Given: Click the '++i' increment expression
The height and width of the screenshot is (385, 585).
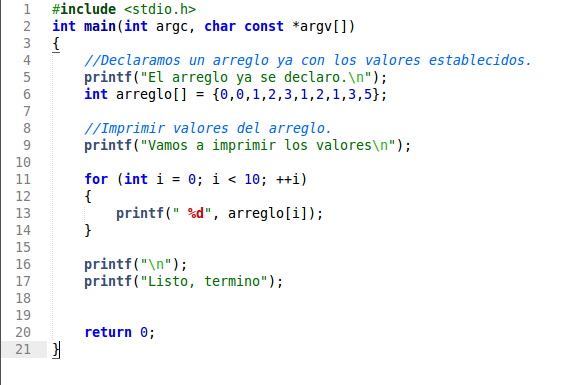Looking at the screenshot, I should 288,179.
